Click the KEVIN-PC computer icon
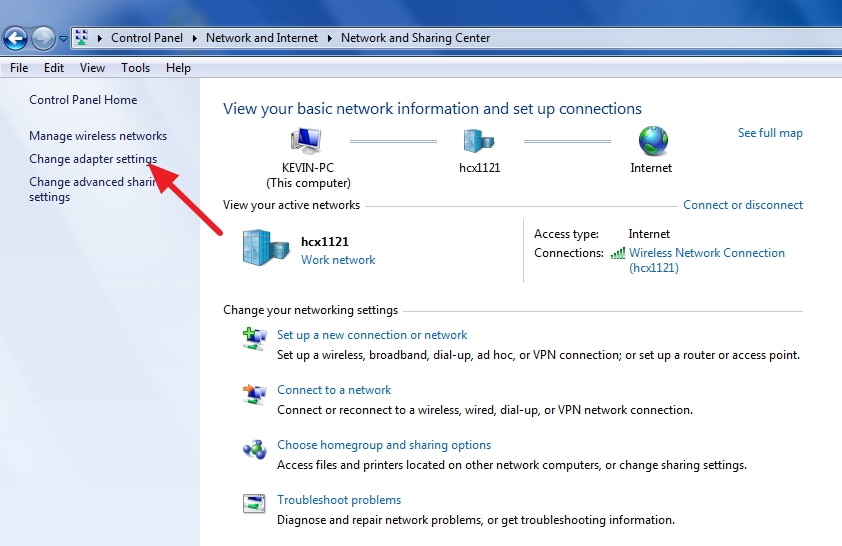The width and height of the screenshot is (842, 546). click(x=306, y=141)
